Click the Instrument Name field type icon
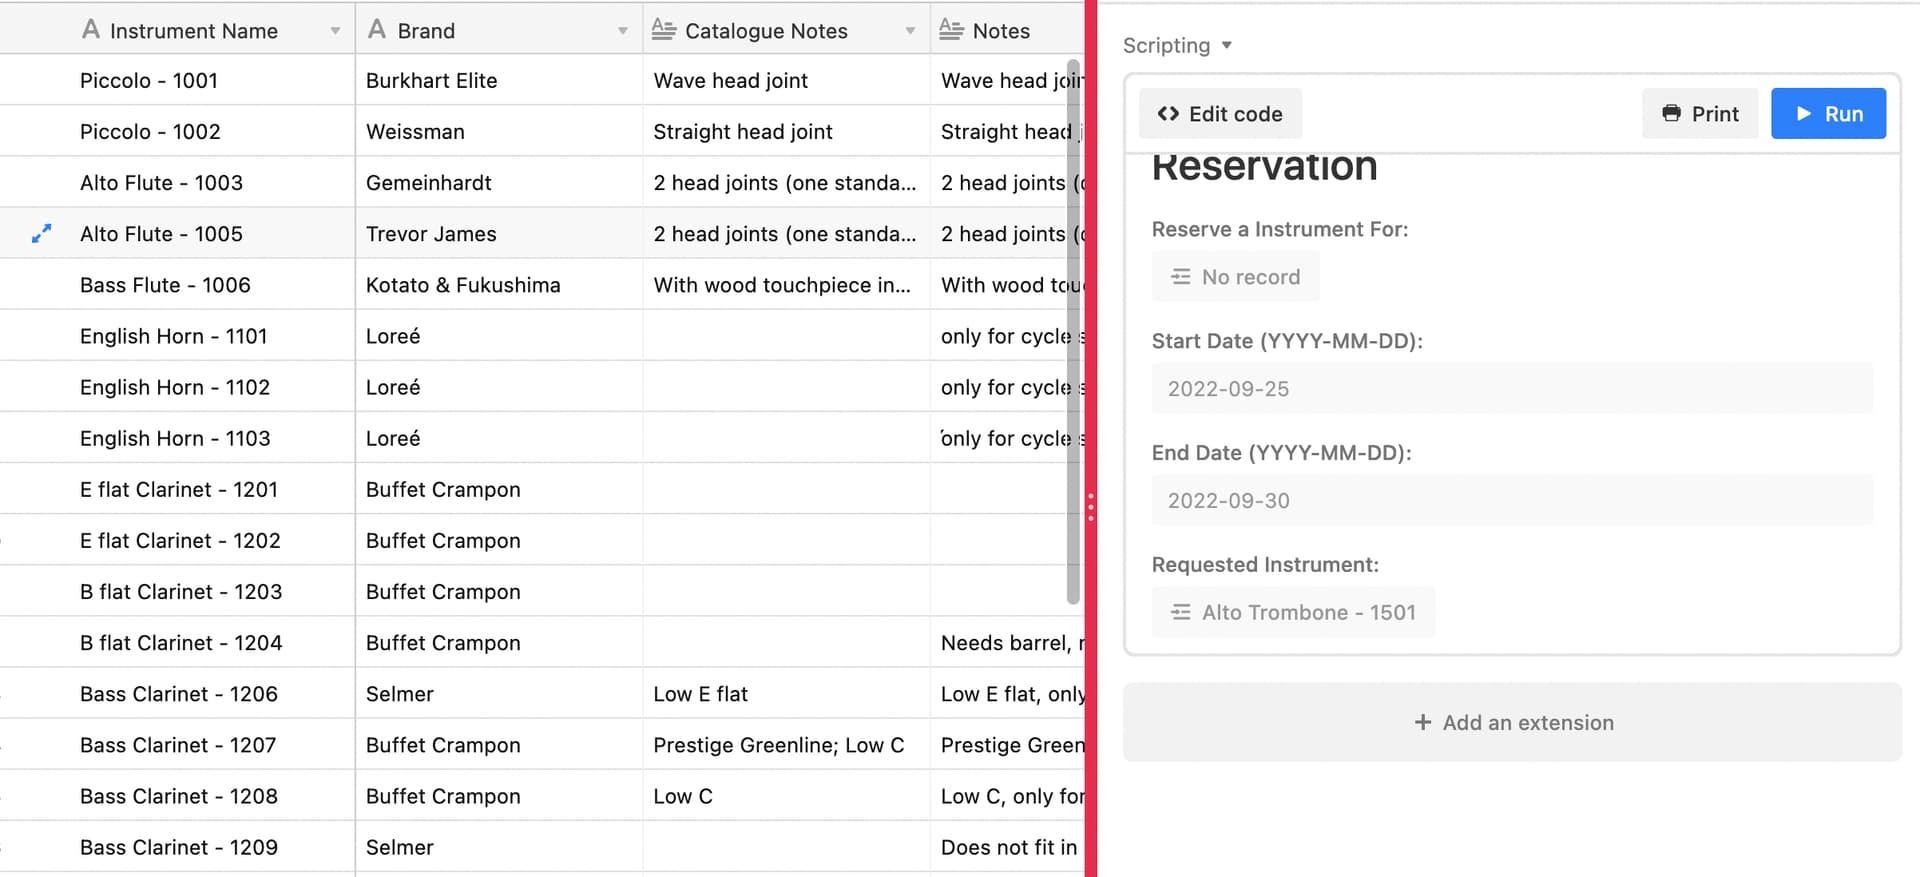 point(91,30)
